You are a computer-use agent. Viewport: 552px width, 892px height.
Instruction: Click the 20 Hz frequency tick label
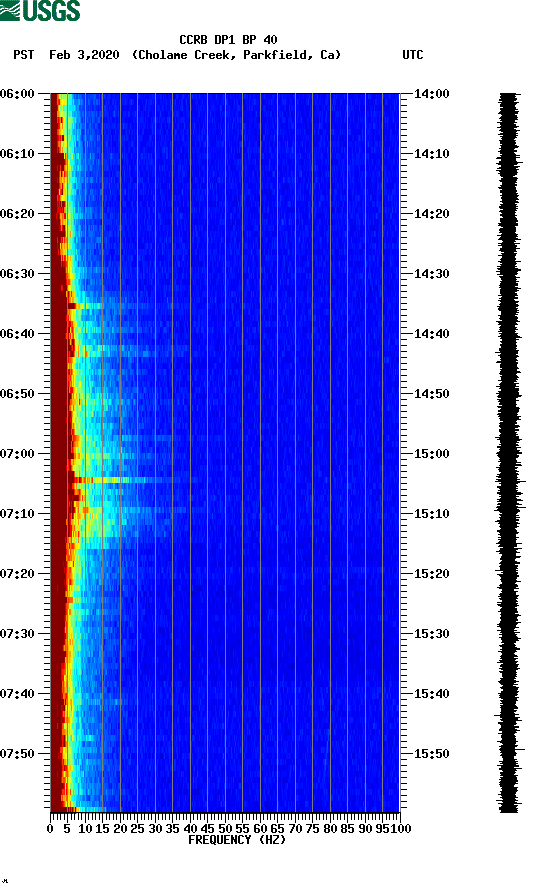tap(120, 829)
